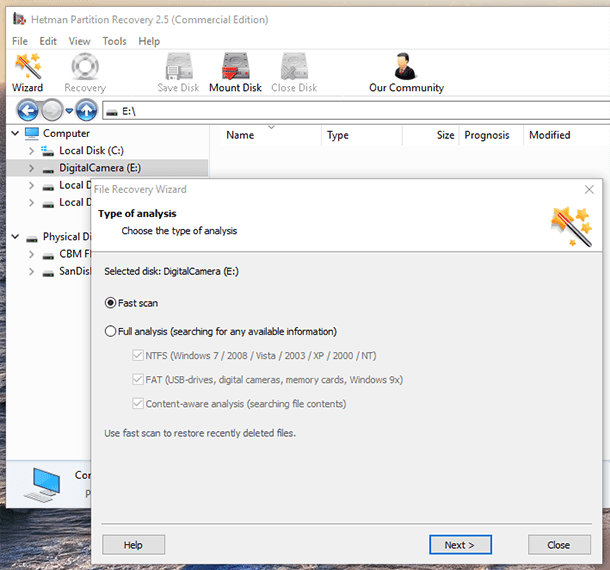Sort by the Size column header
The image size is (610, 570).
tap(431, 135)
